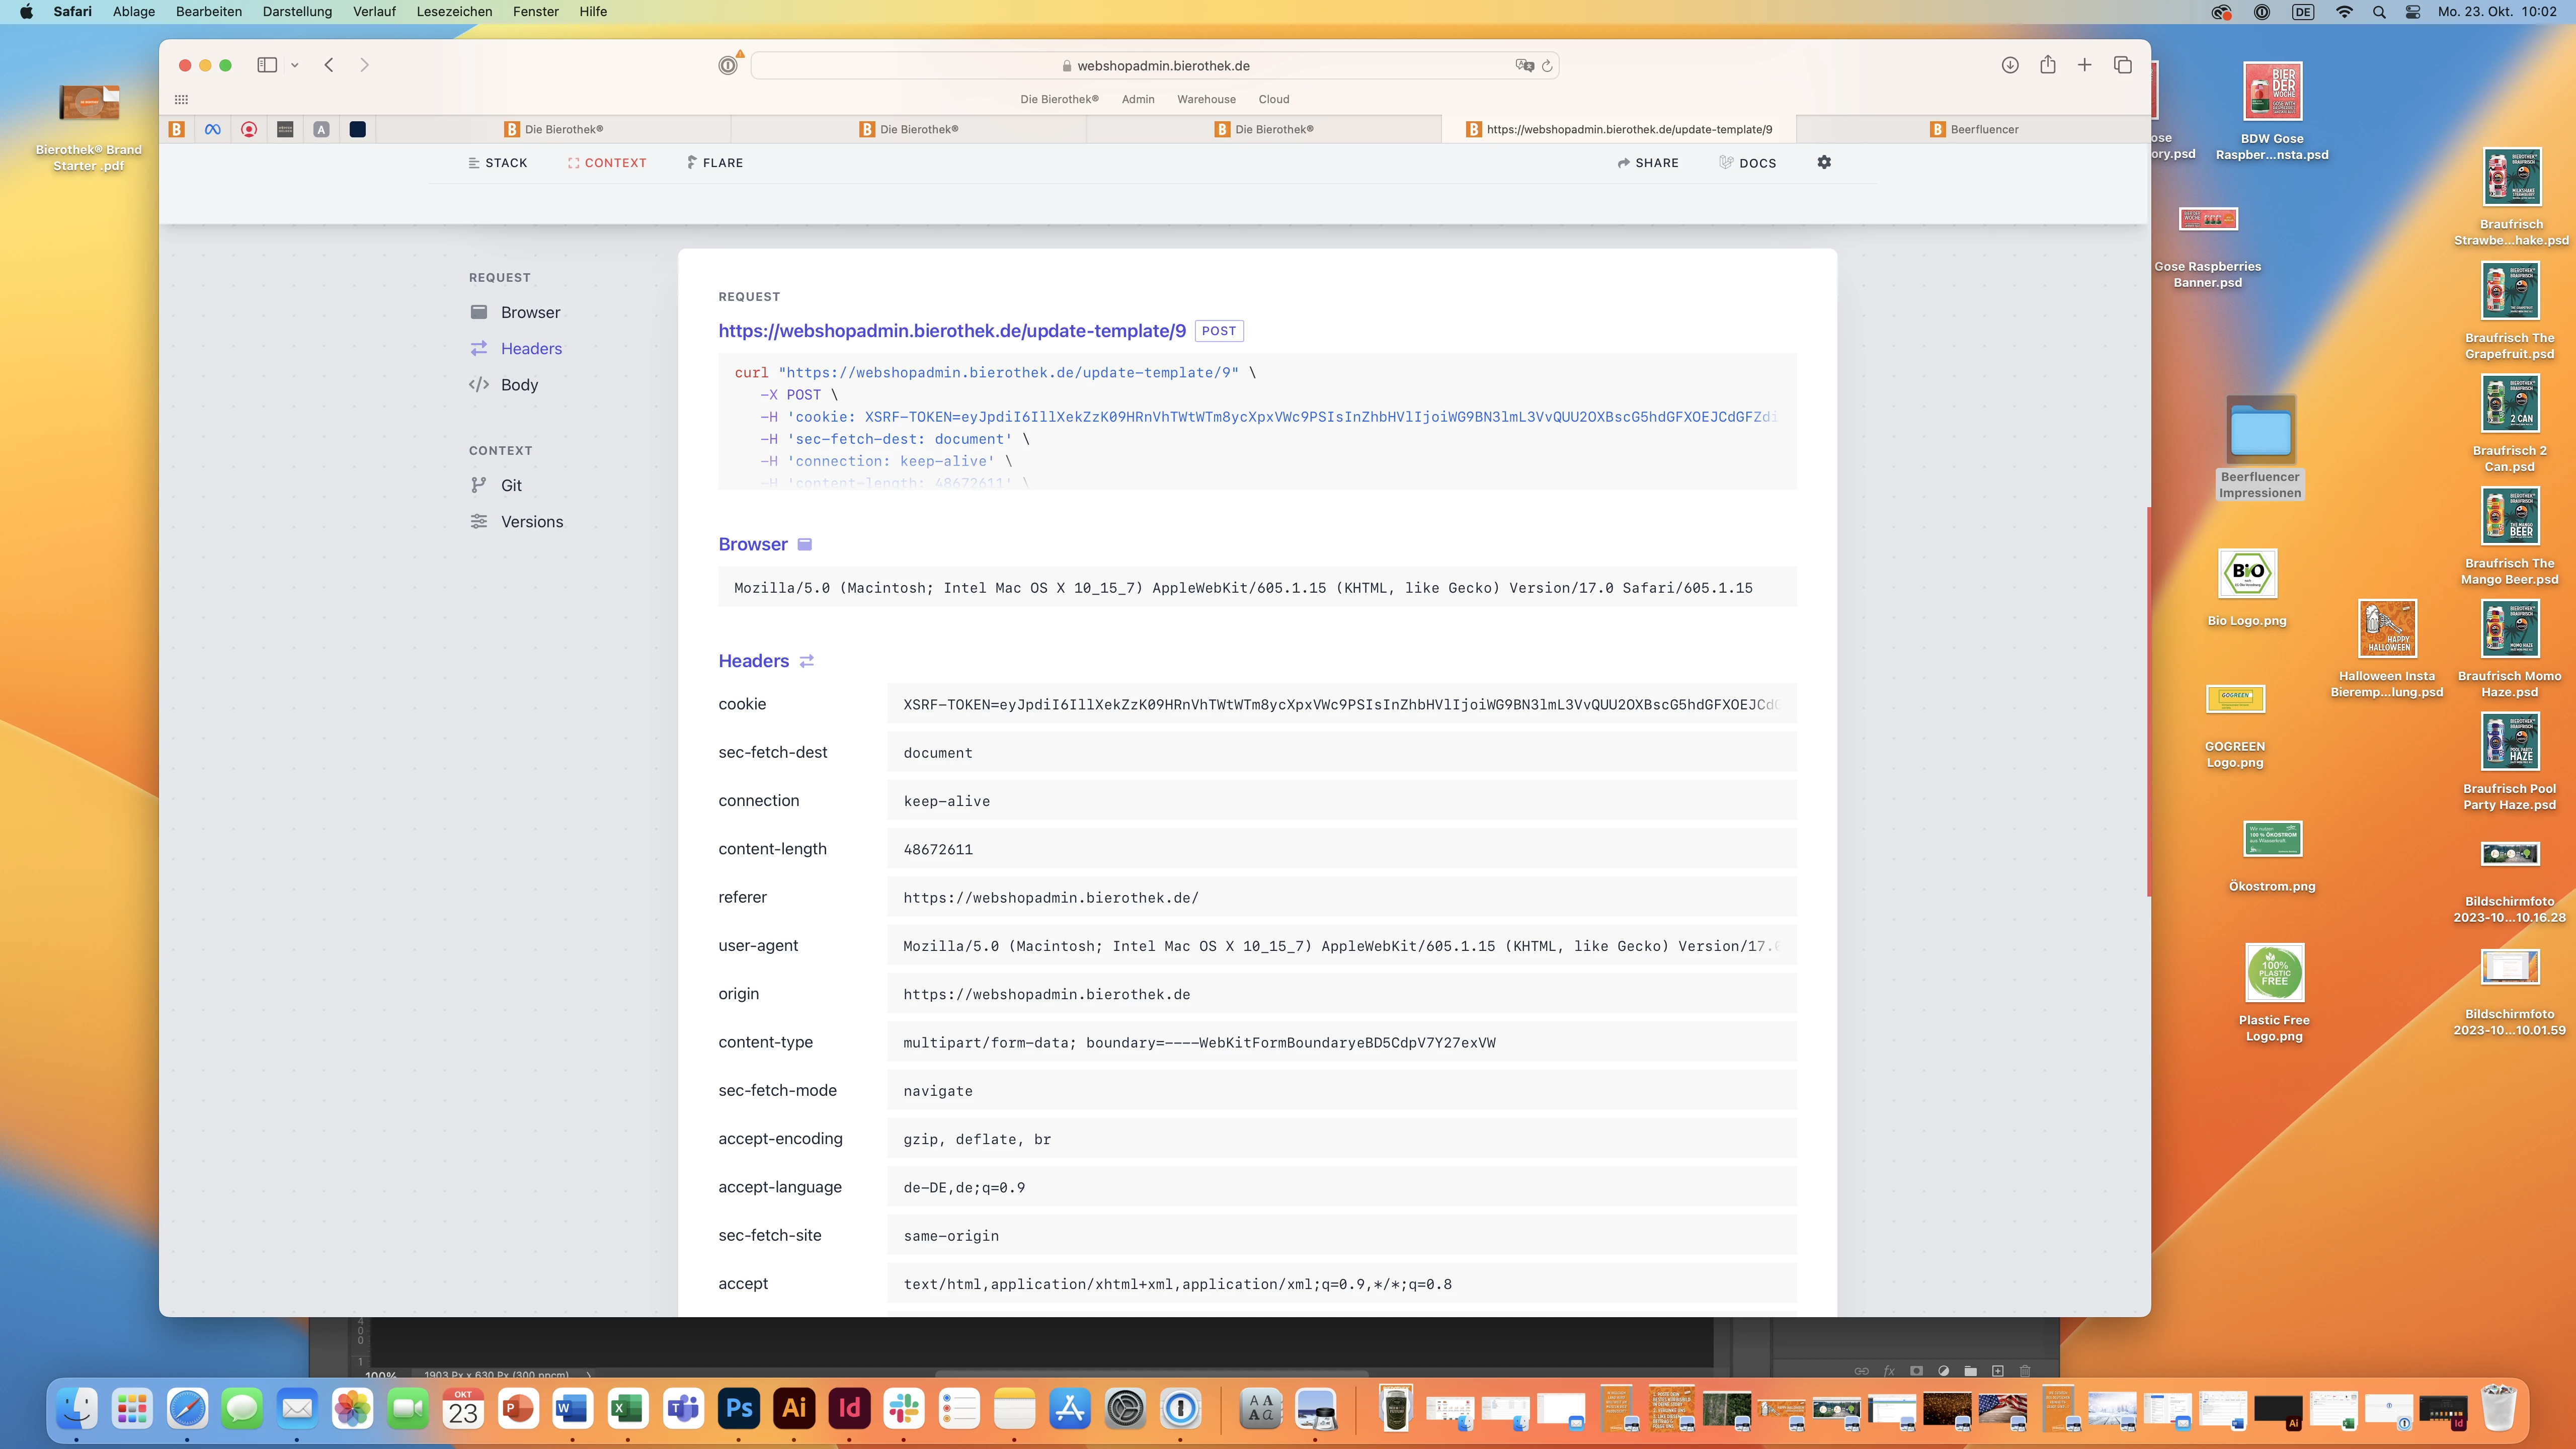Switch to update-template/9 tab
This screenshot has width=2576, height=1449.
point(1619,129)
